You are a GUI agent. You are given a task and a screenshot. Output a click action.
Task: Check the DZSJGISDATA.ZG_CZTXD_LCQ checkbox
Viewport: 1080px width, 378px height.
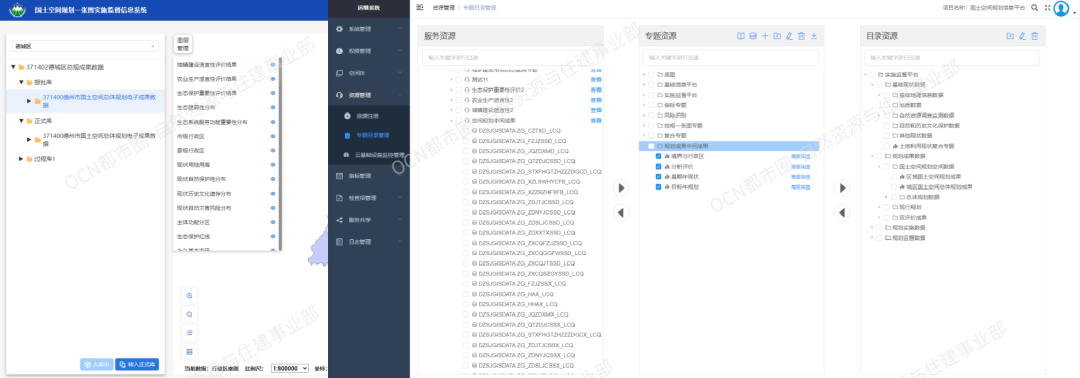[x=466, y=130]
